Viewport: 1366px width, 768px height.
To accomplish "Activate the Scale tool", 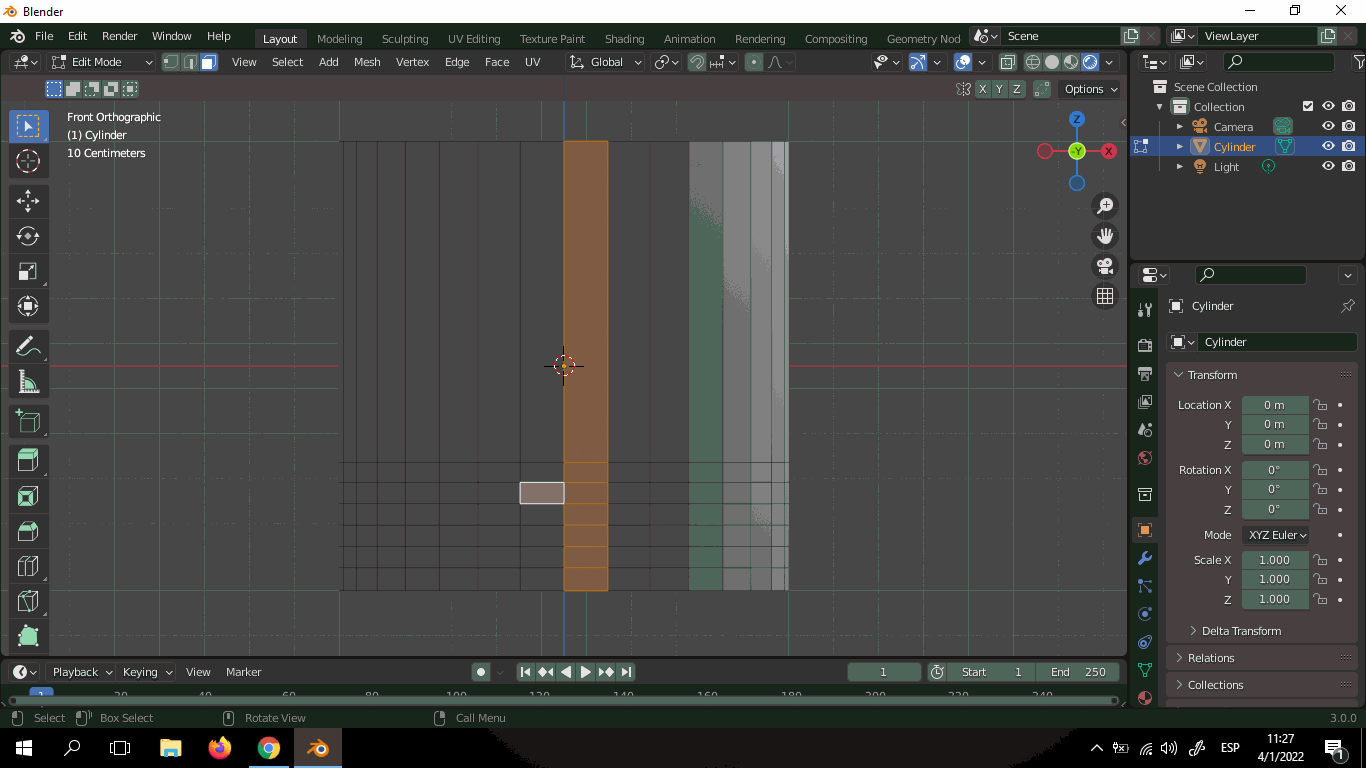I will [x=28, y=271].
